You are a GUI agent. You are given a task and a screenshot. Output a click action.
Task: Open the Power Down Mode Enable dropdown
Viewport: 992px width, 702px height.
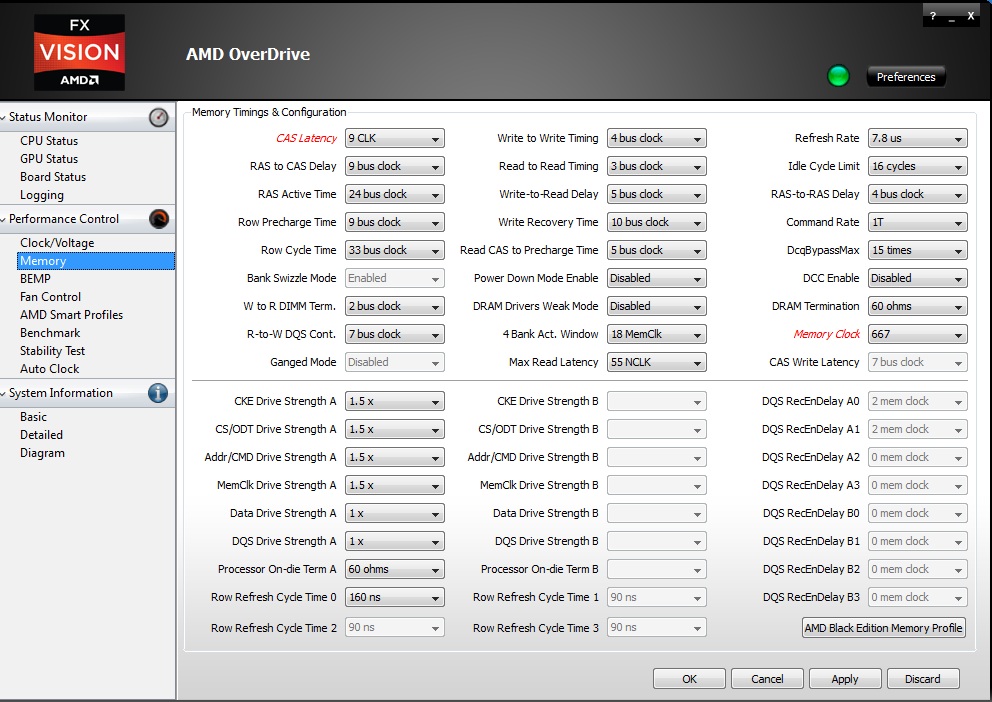point(657,278)
